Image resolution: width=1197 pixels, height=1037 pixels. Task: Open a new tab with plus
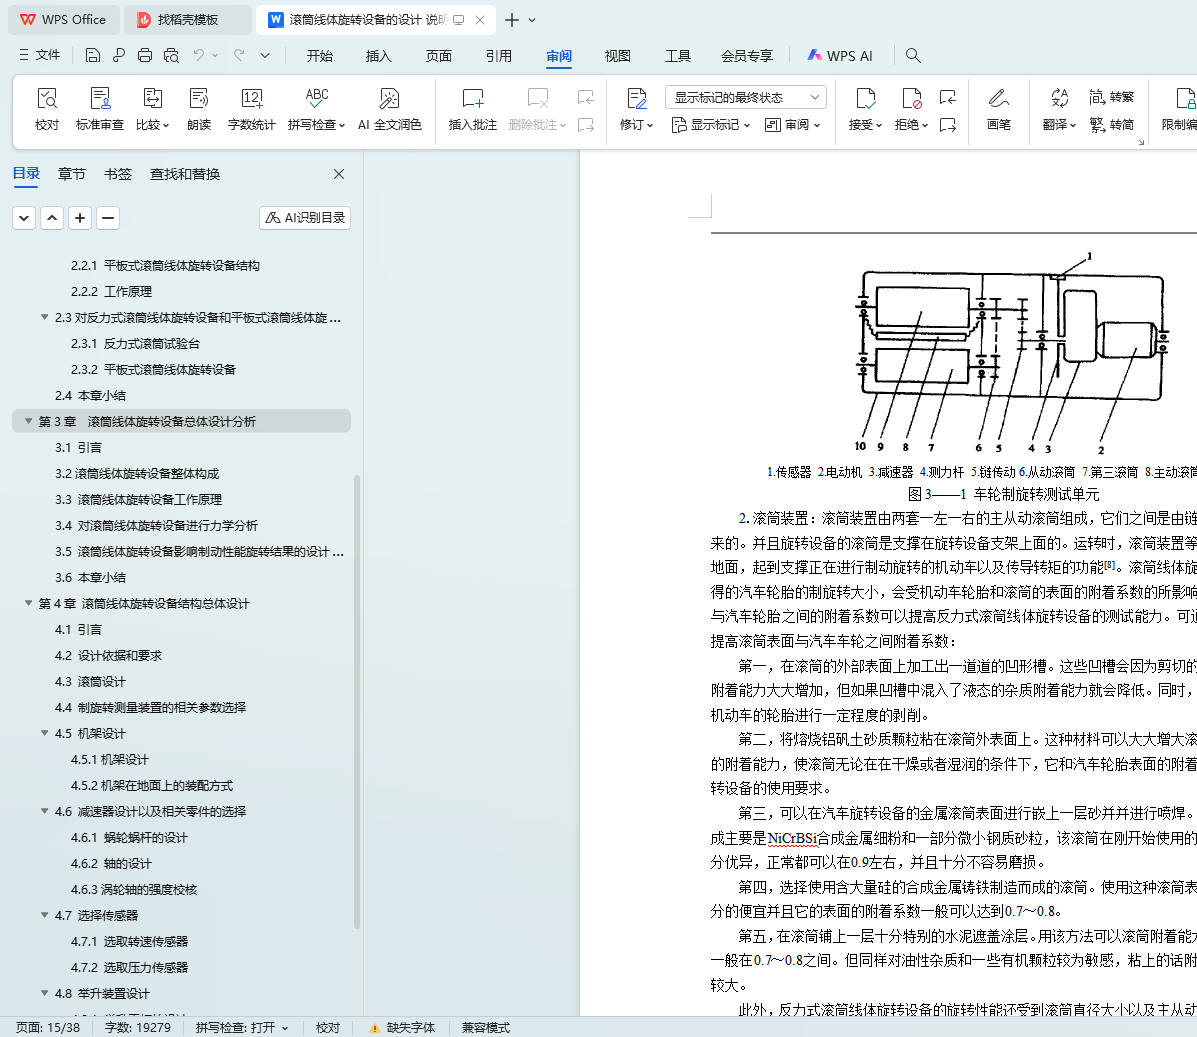pyautogui.click(x=512, y=20)
